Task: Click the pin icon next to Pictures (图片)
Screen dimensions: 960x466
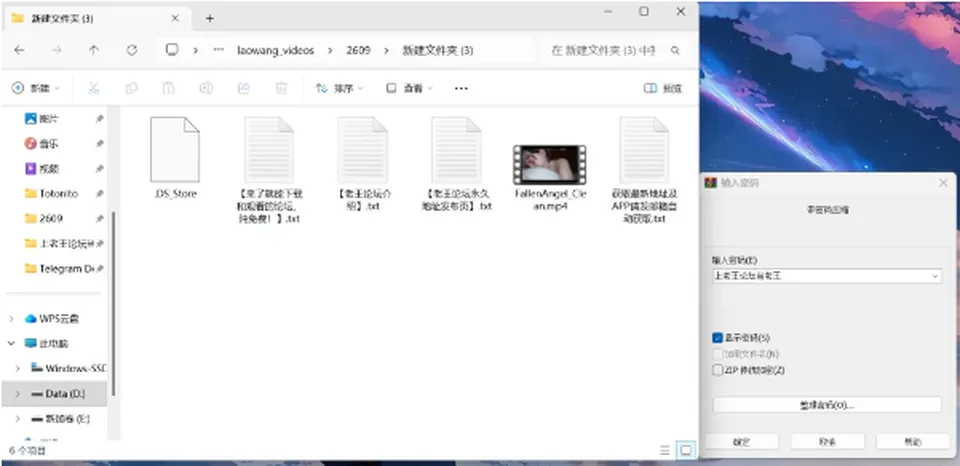Action: point(99,119)
